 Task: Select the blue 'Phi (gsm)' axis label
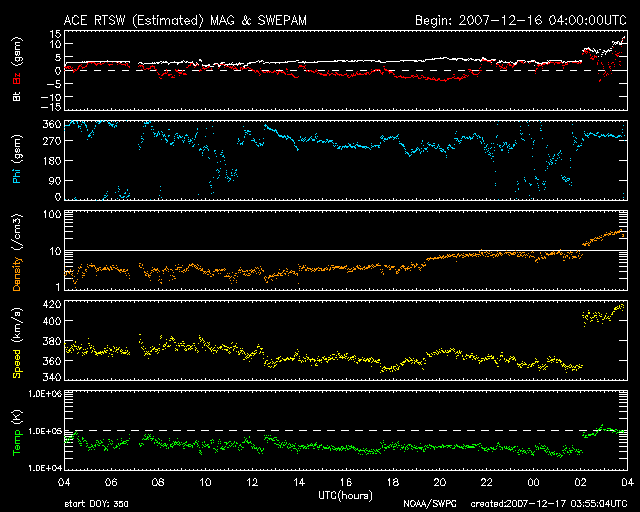[16, 161]
